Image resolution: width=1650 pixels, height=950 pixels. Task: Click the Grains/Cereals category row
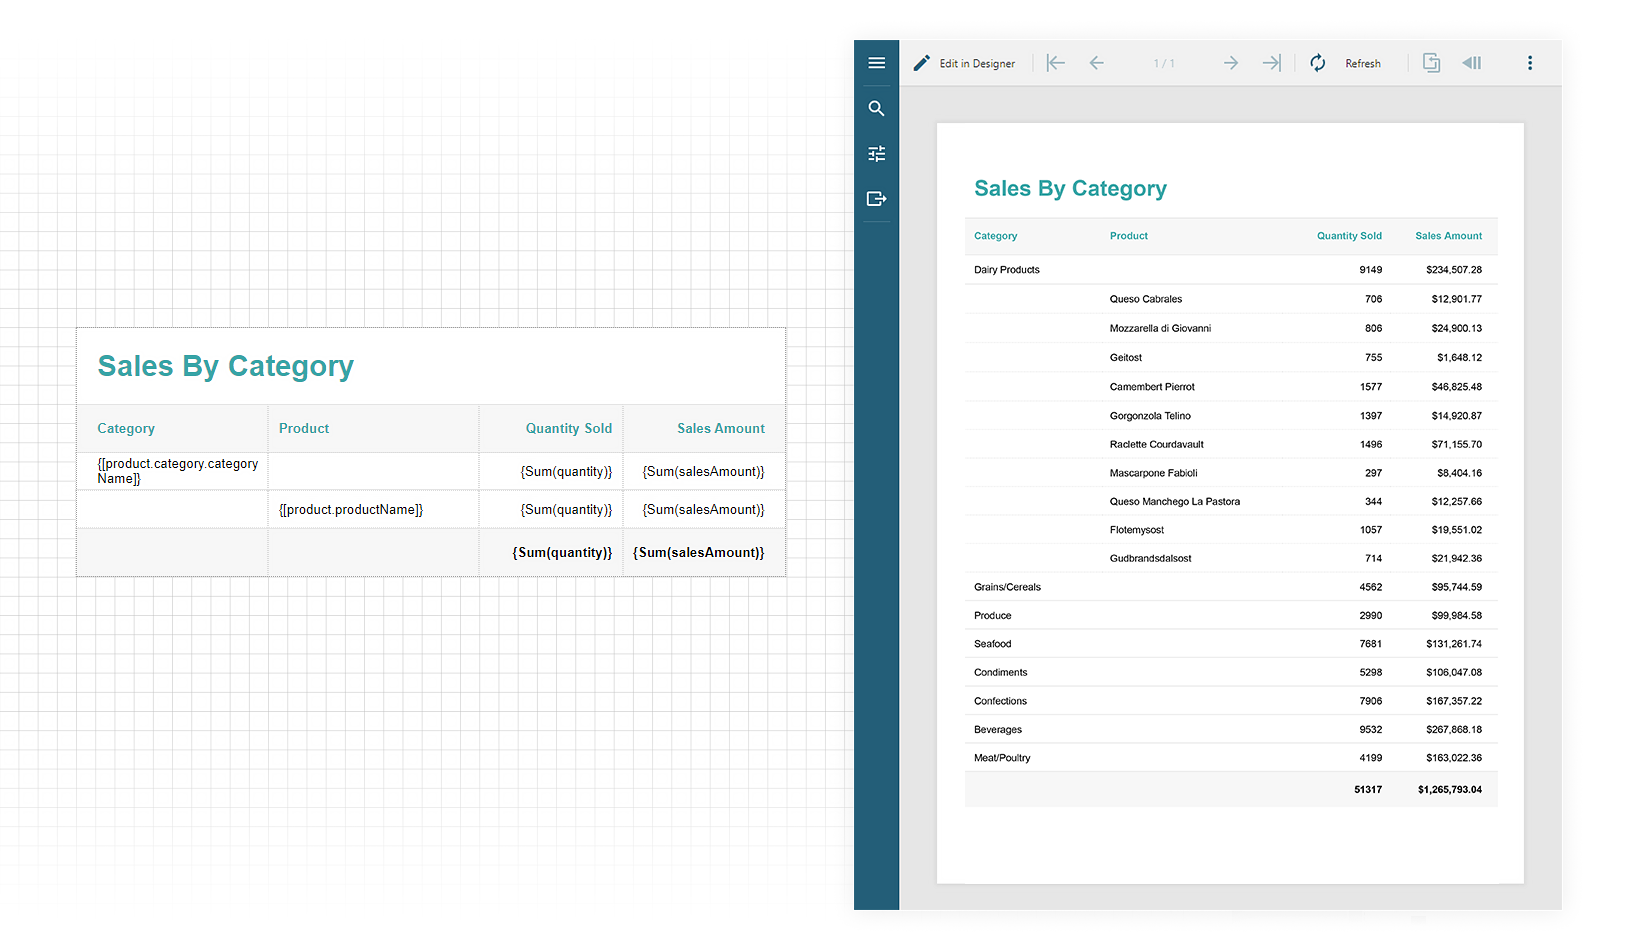click(x=1231, y=587)
